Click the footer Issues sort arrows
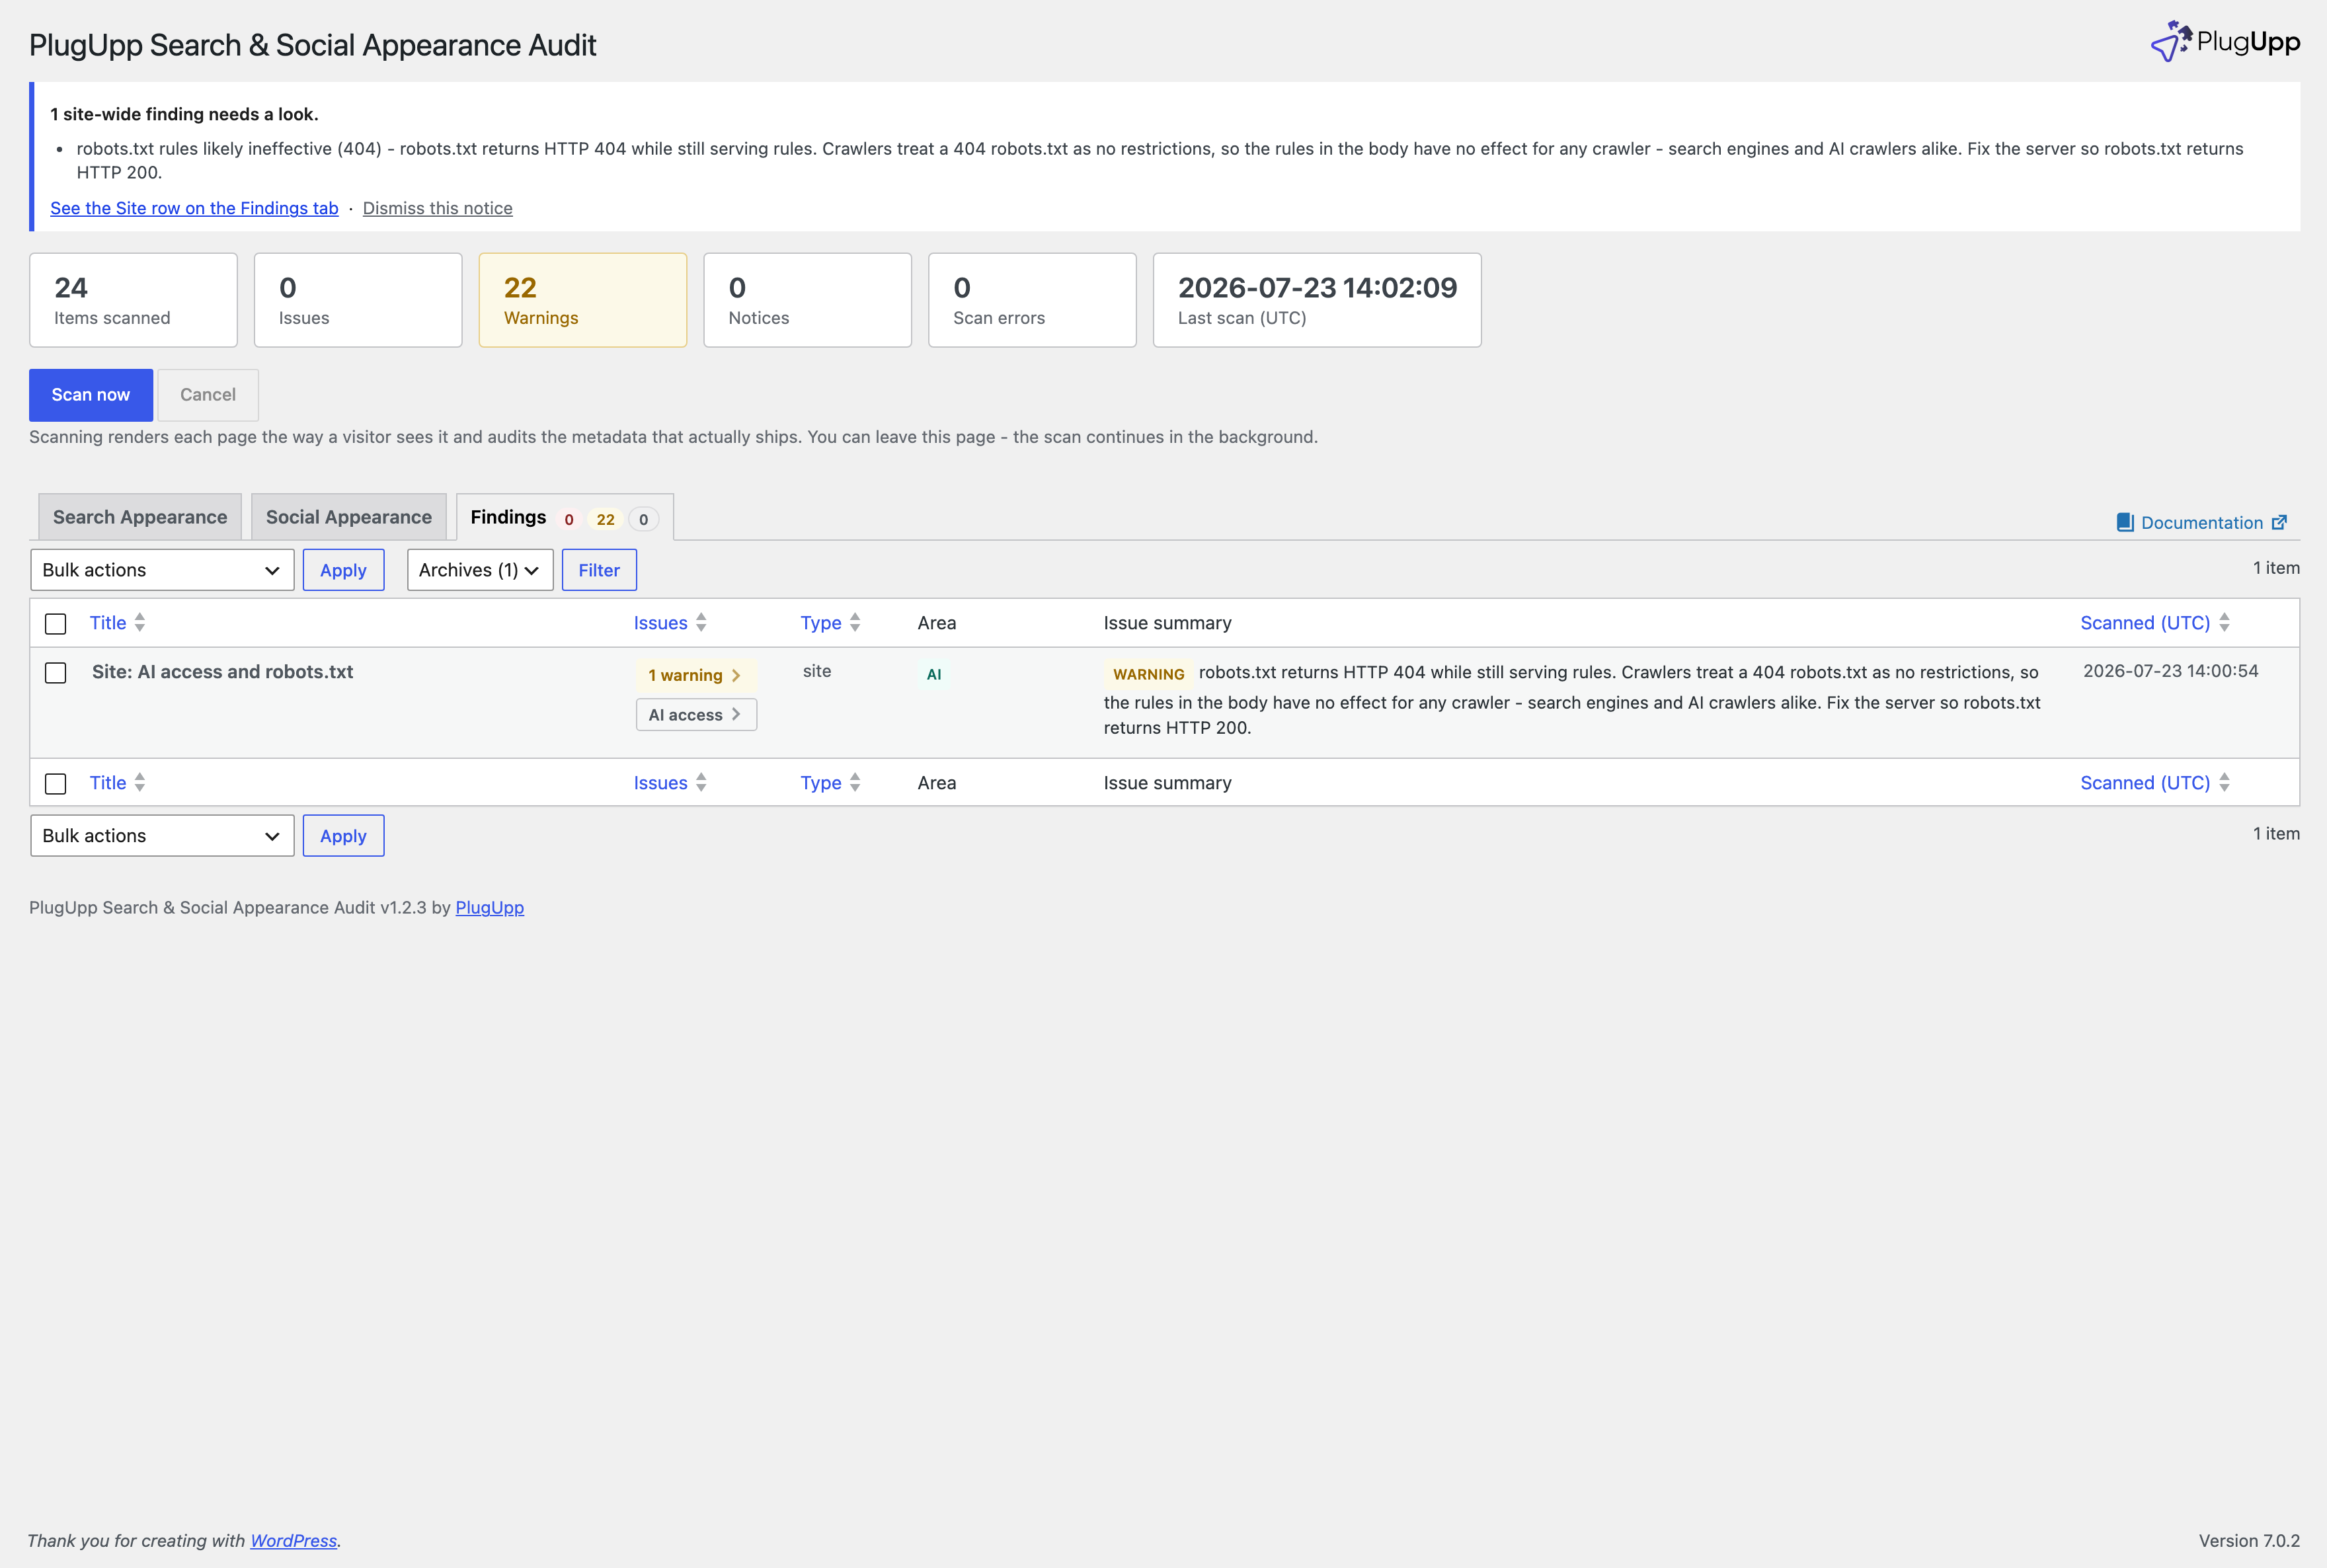 (701, 782)
